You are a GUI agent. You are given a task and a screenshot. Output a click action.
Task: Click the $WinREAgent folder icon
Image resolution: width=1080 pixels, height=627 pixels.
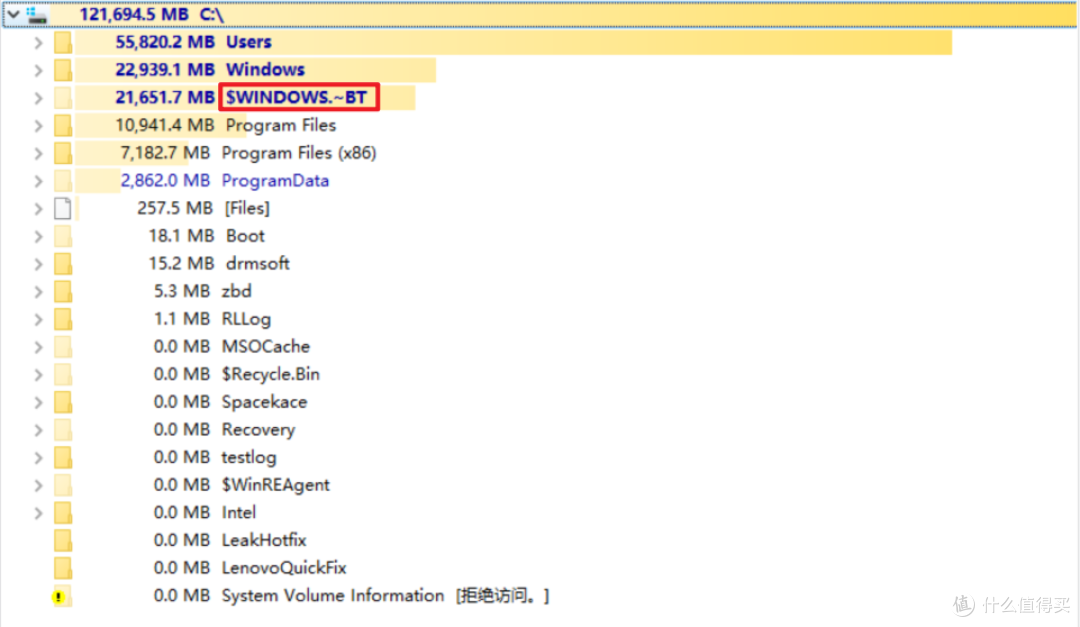[63, 485]
